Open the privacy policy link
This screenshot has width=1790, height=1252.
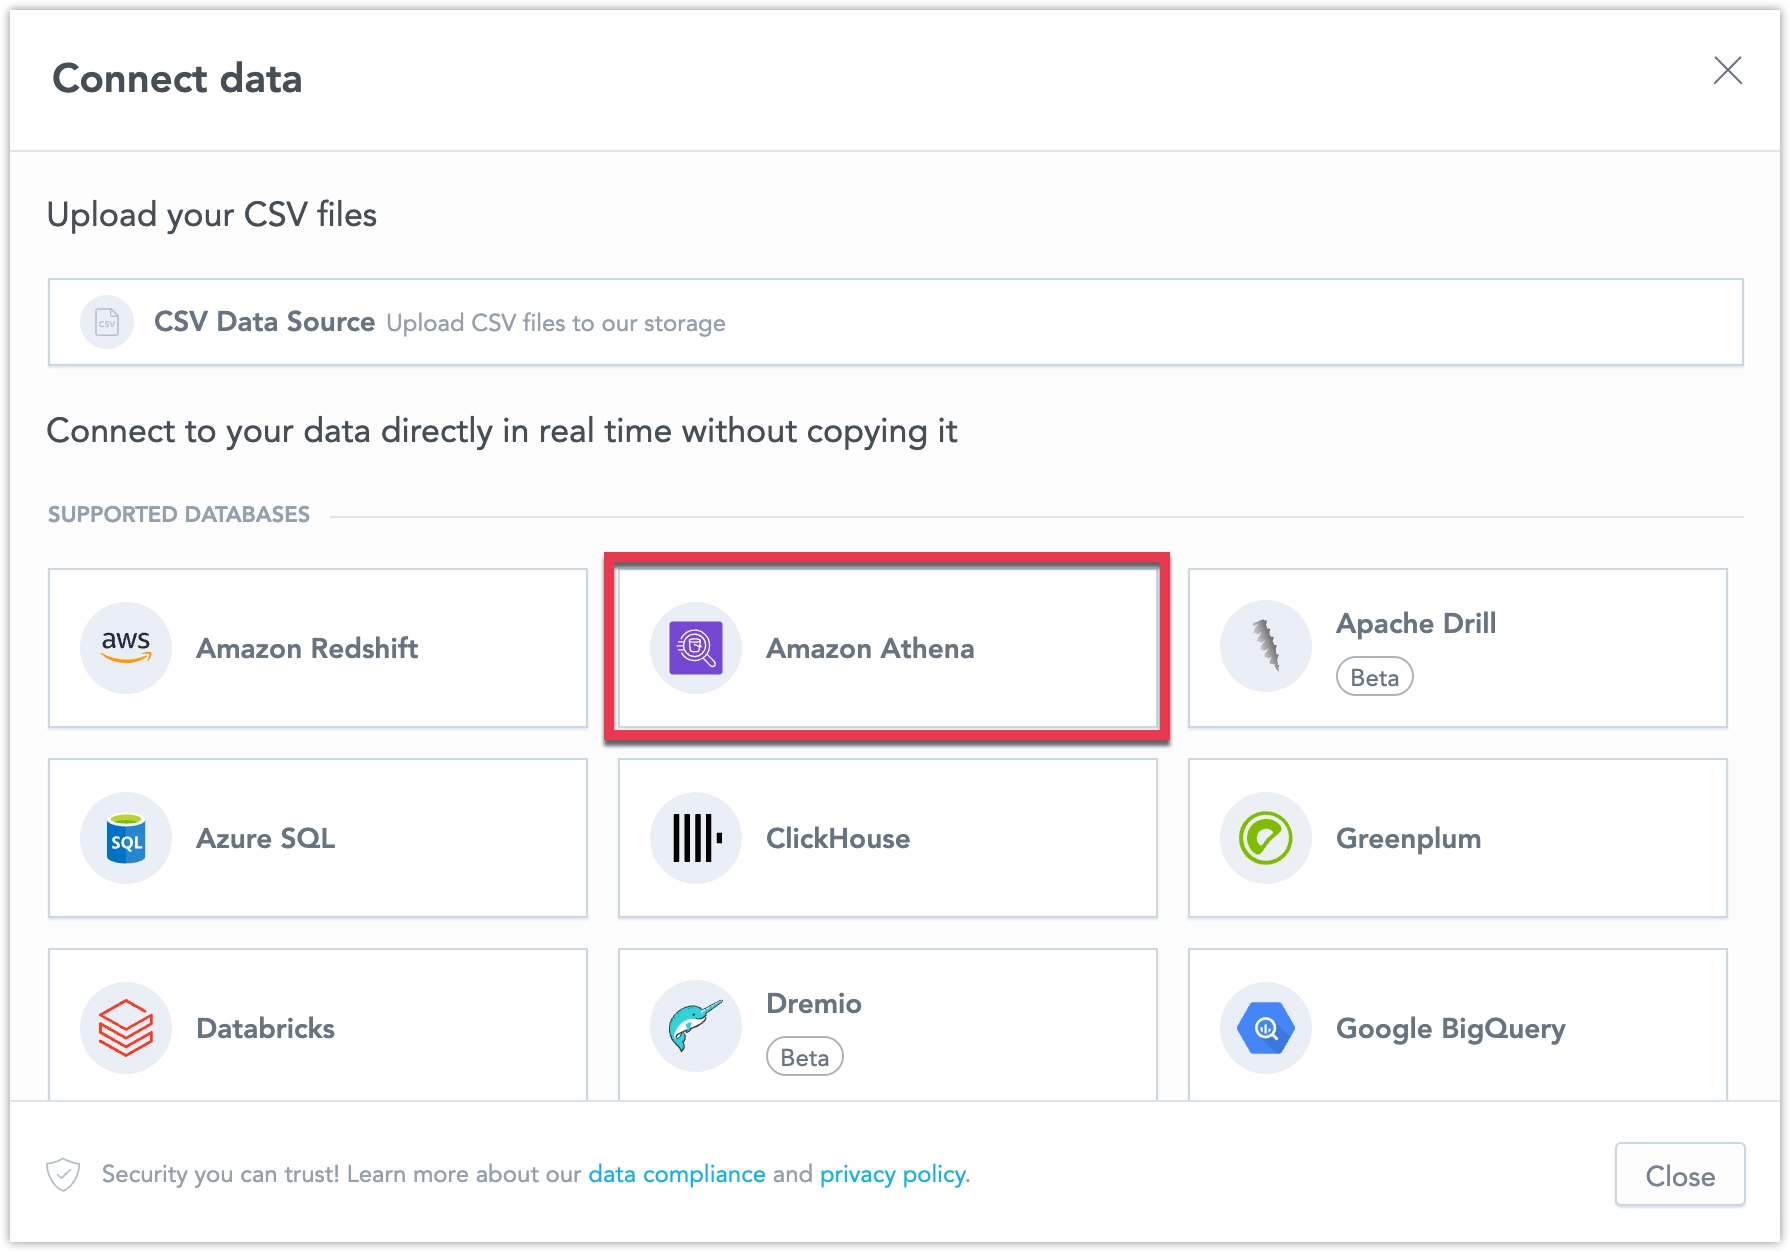[x=893, y=1174]
